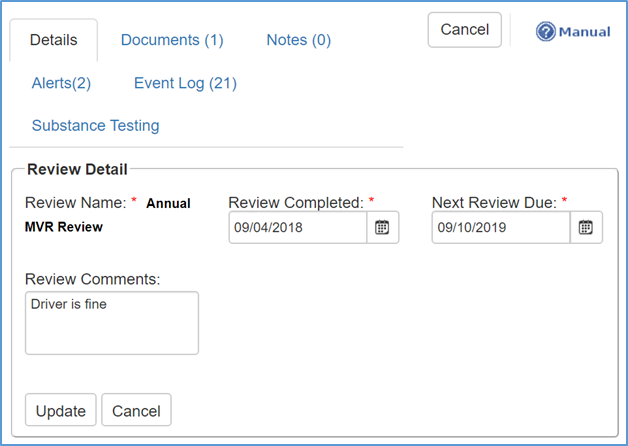Click inside the Review Comments text box

(111, 323)
